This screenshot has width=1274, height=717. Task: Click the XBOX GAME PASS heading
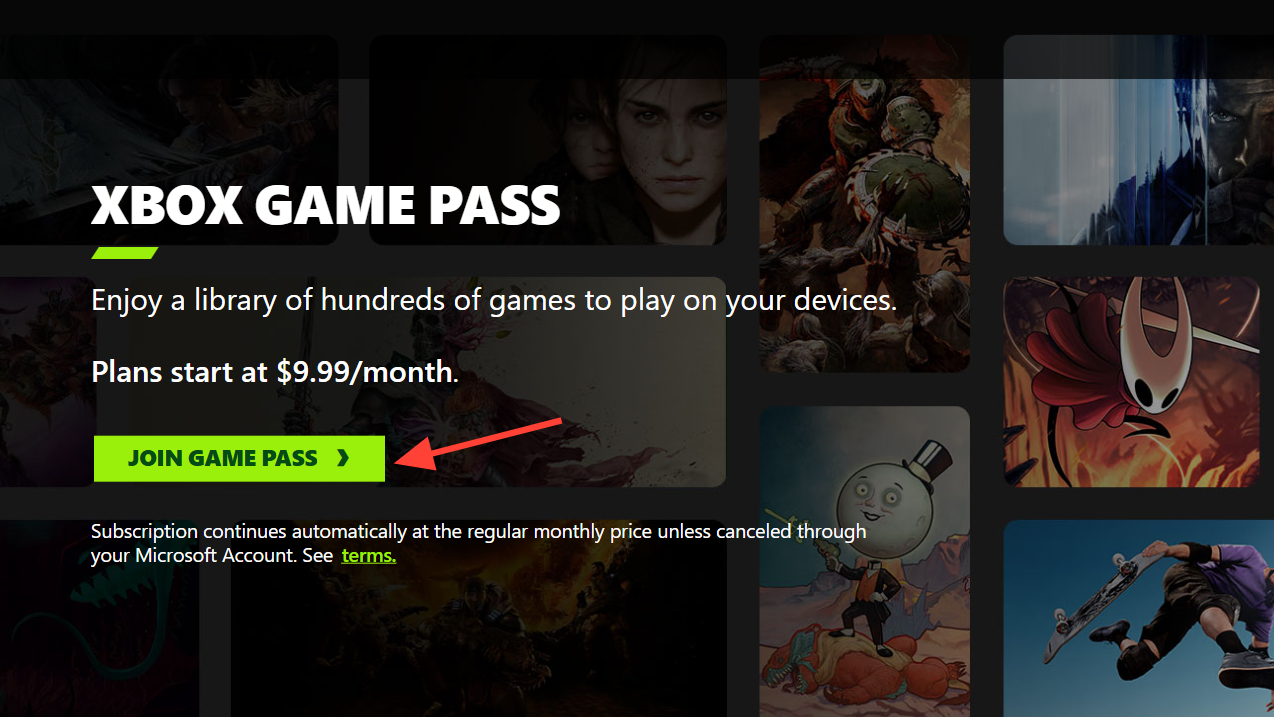[325, 204]
